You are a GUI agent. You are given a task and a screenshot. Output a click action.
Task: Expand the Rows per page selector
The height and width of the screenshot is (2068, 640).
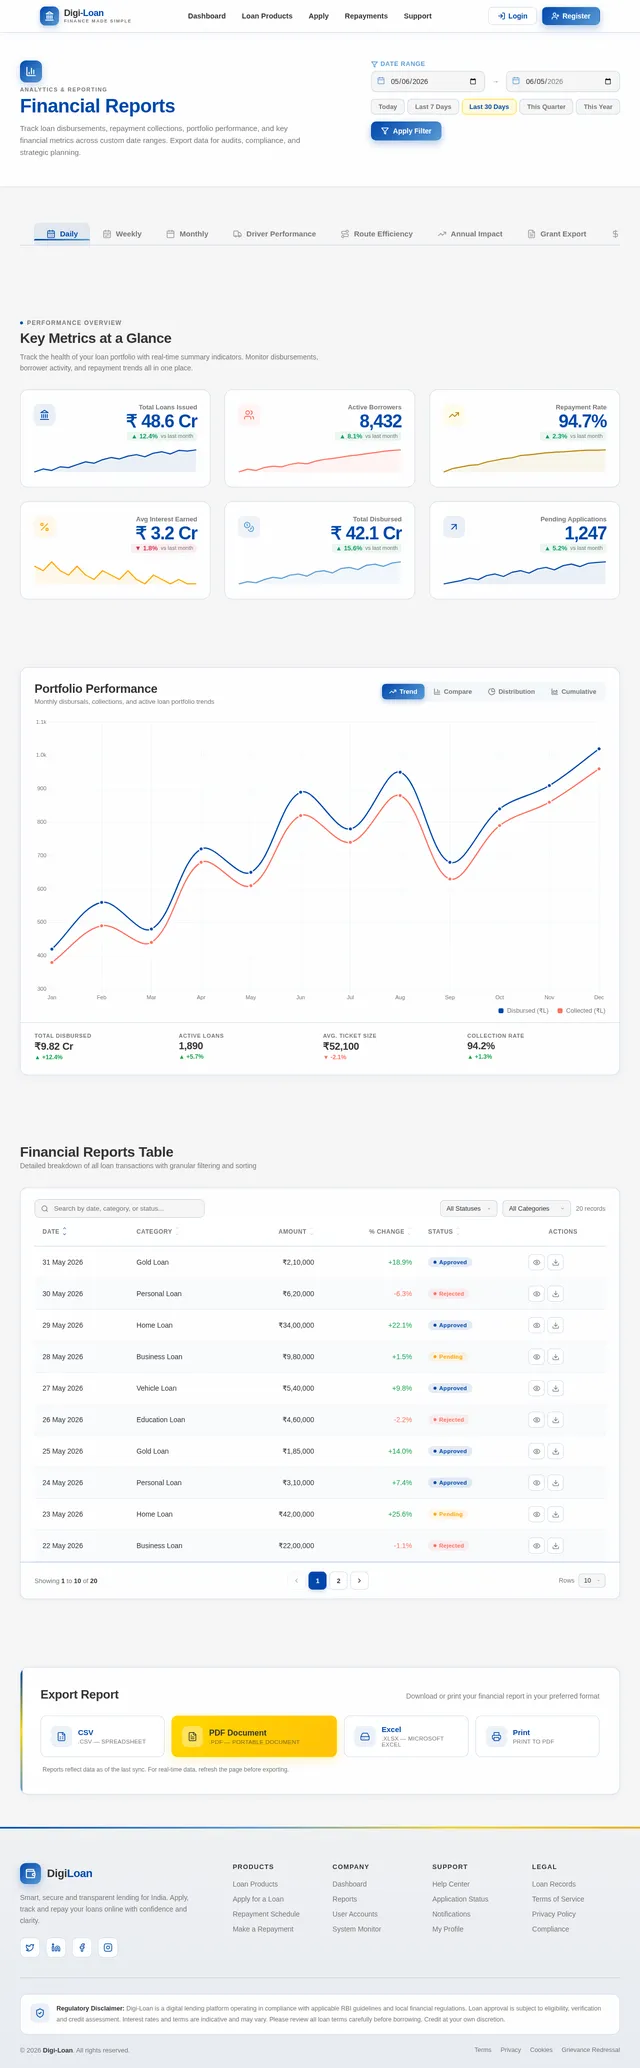click(x=592, y=1580)
